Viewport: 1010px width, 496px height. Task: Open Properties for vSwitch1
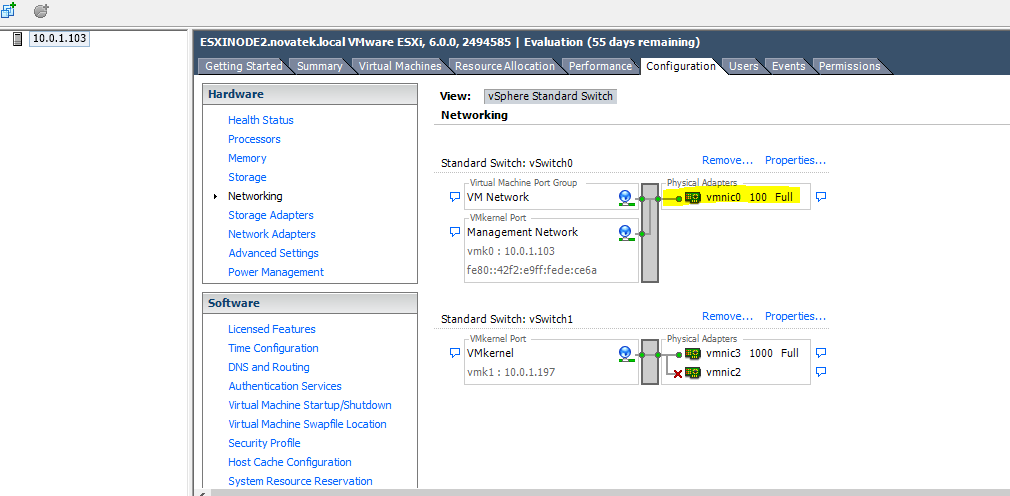click(x=795, y=316)
